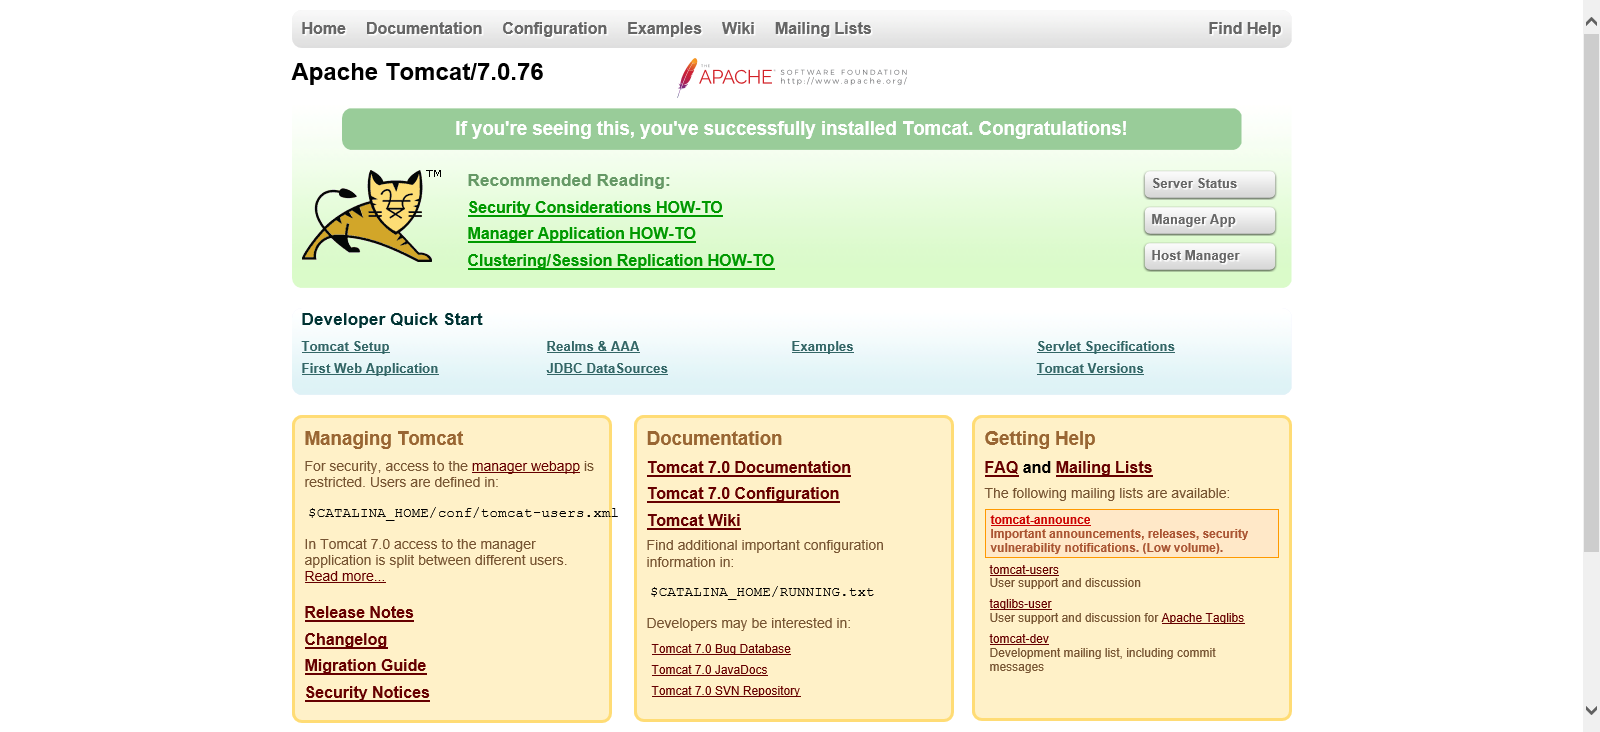Open Clustering/Session Replication HOW-TO link
1600x732 pixels.
tap(620, 261)
